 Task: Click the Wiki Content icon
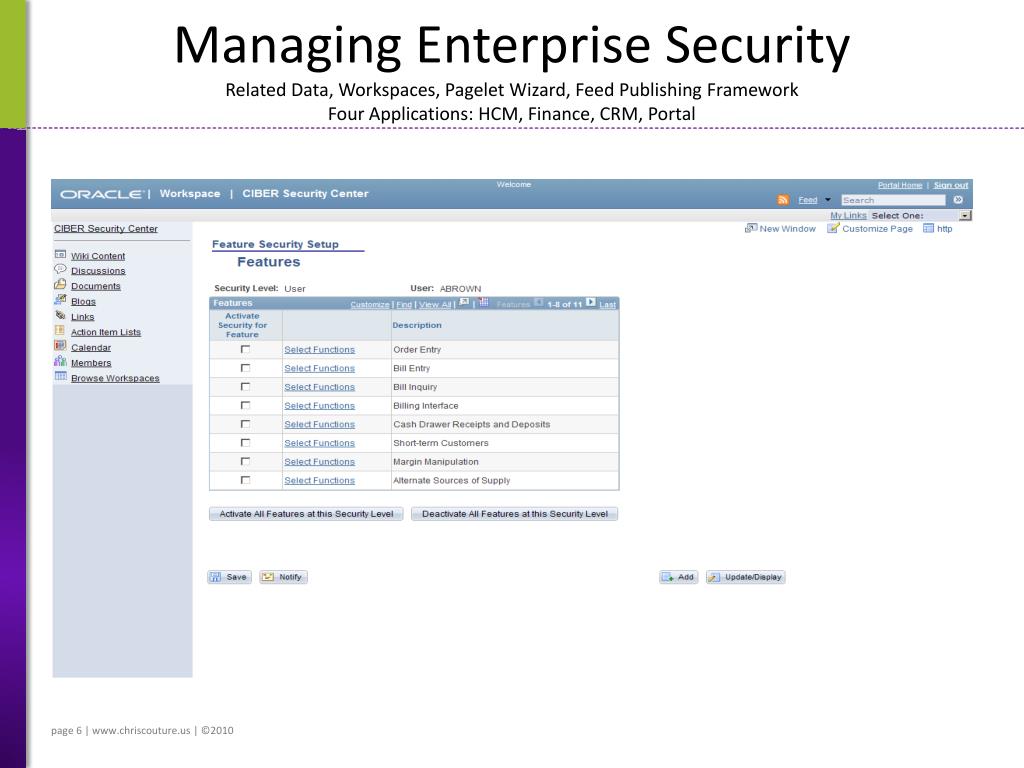(x=60, y=255)
